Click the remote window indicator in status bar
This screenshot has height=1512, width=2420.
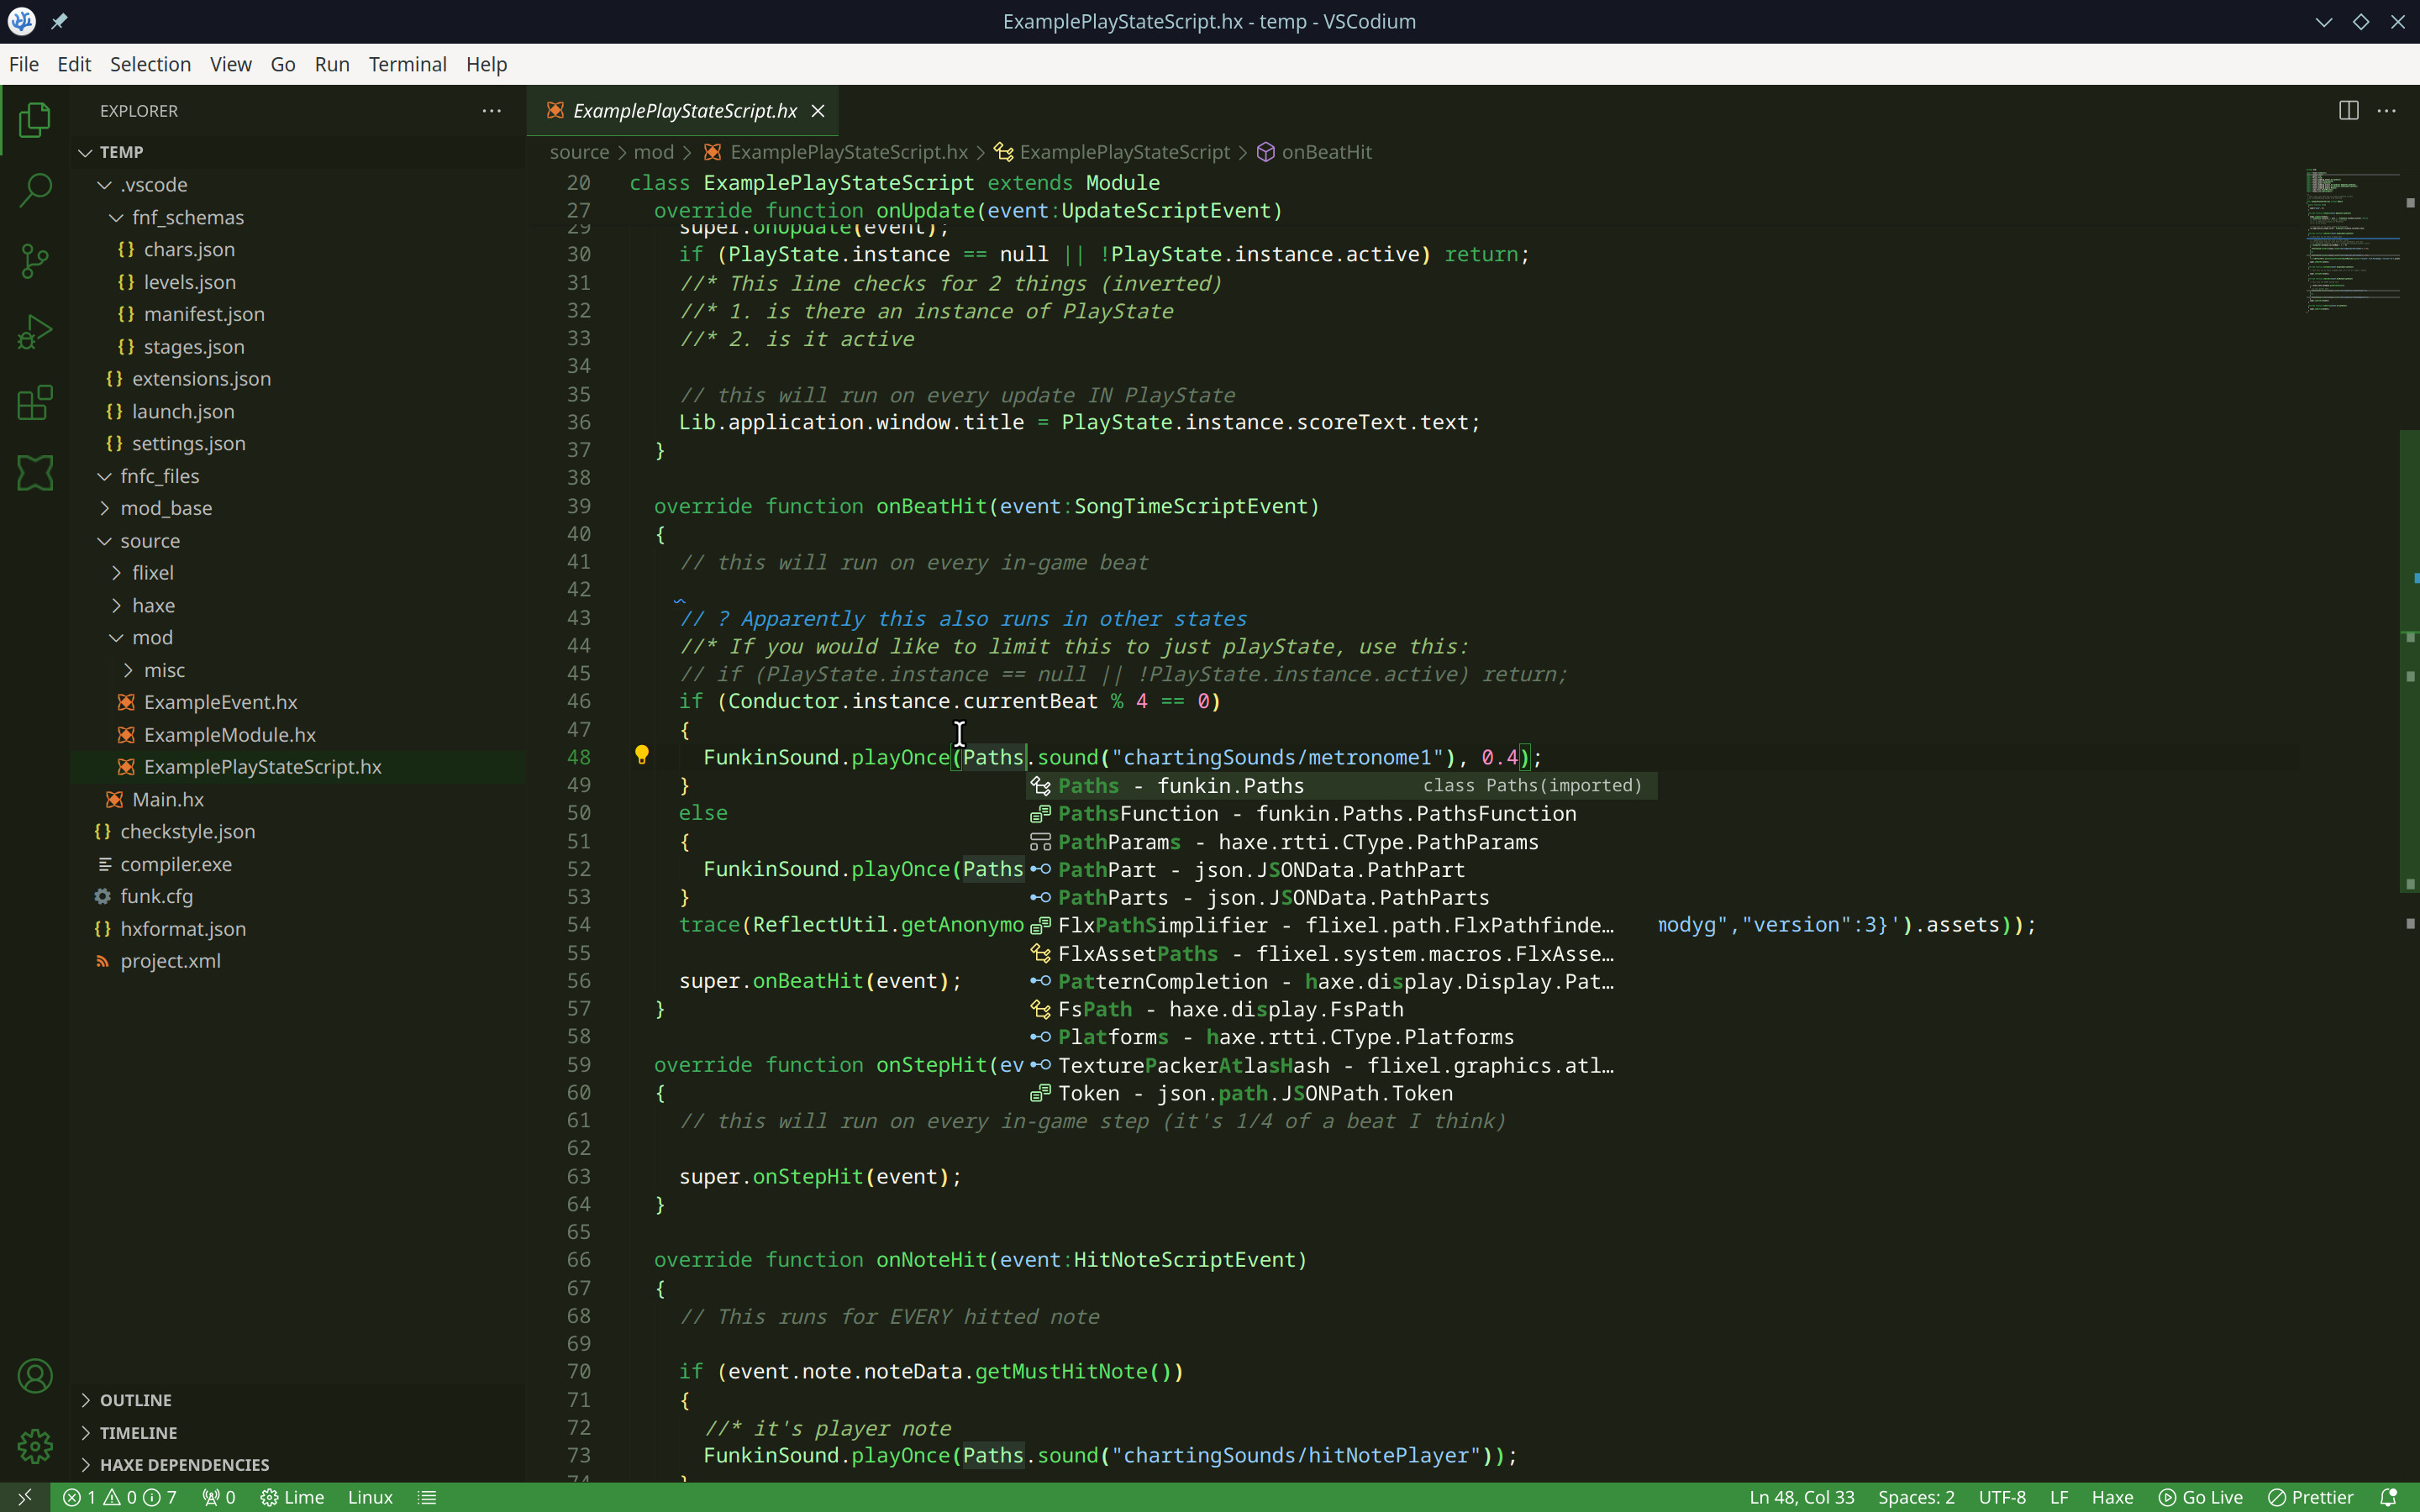pos(24,1496)
